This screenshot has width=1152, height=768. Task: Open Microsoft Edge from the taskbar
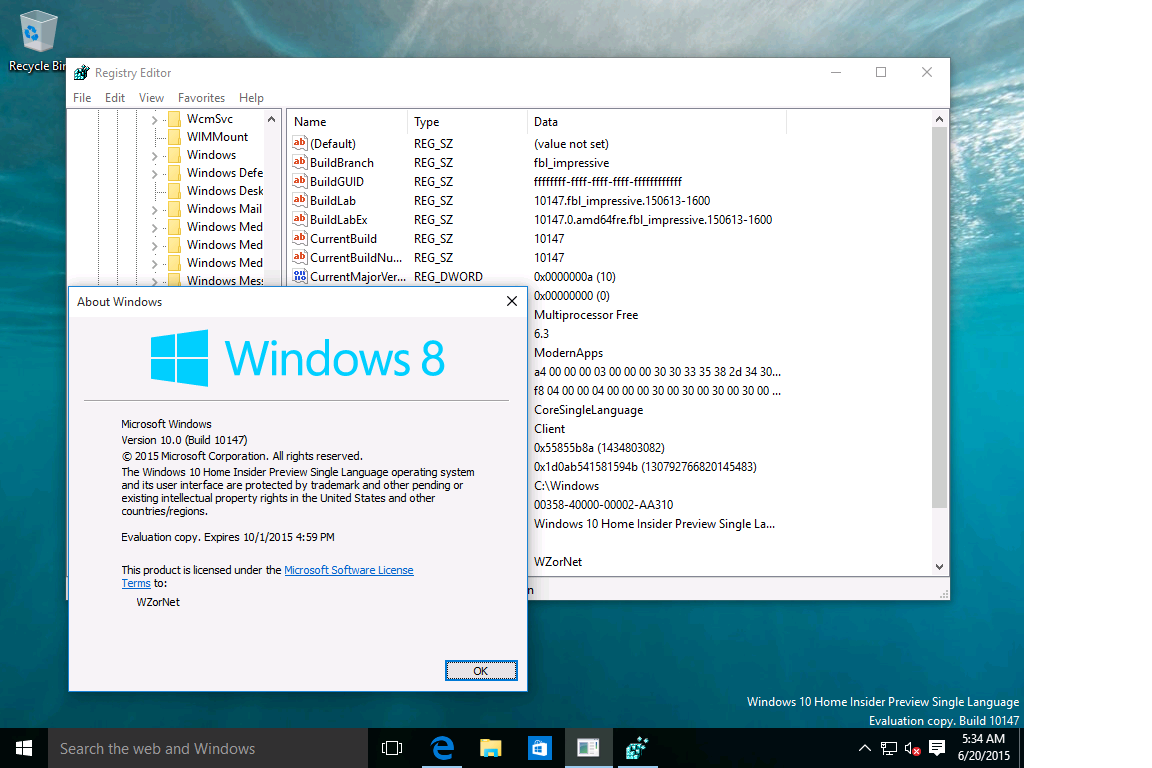point(441,747)
